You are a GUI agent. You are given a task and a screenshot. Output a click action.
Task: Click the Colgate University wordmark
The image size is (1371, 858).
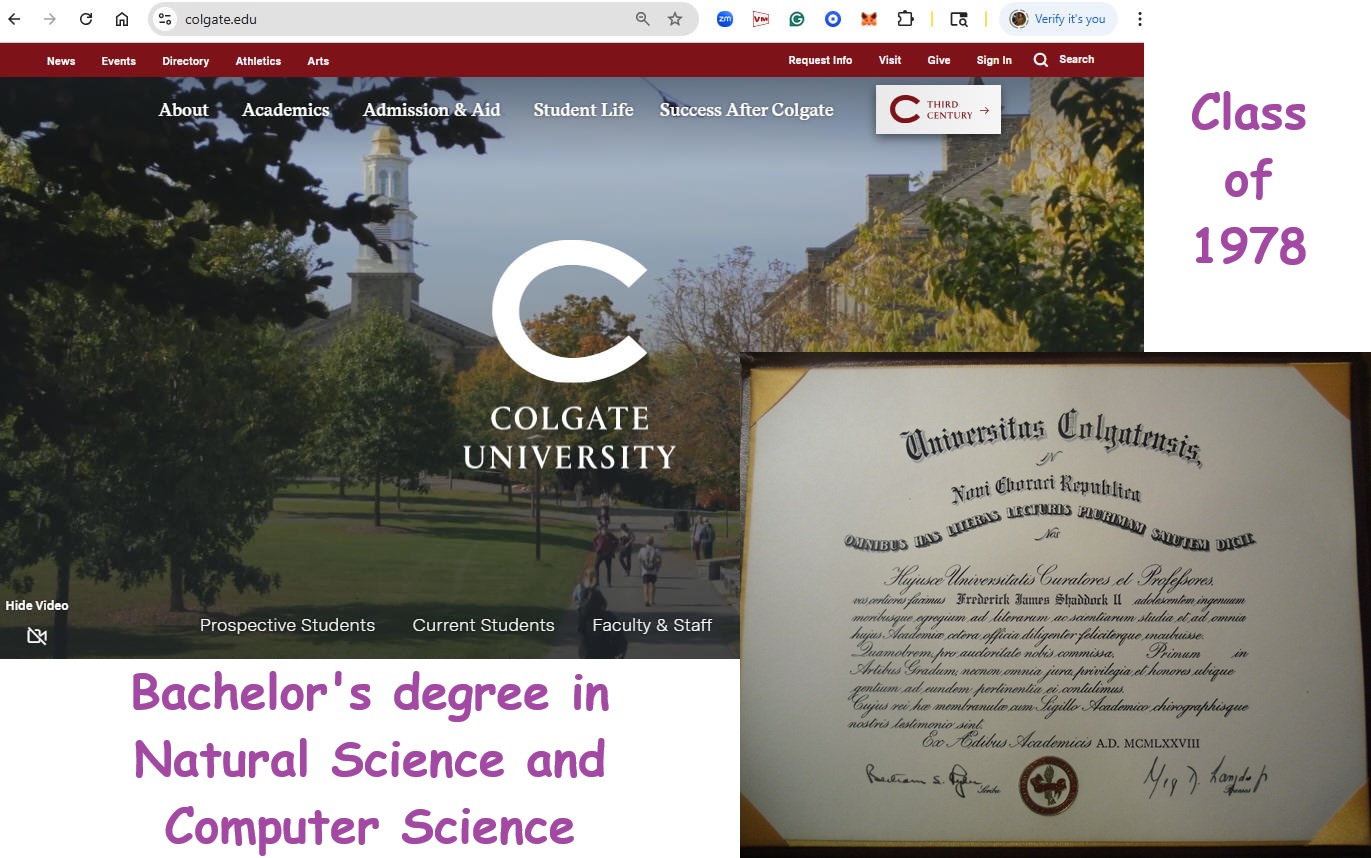(x=570, y=437)
